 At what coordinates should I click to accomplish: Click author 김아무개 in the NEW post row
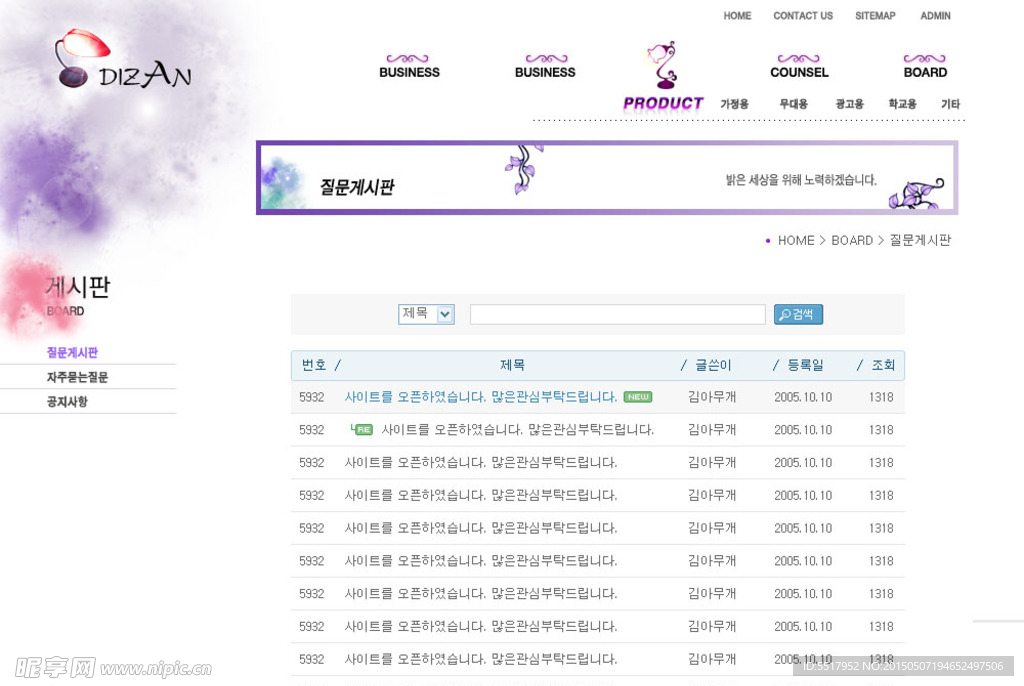[712, 397]
